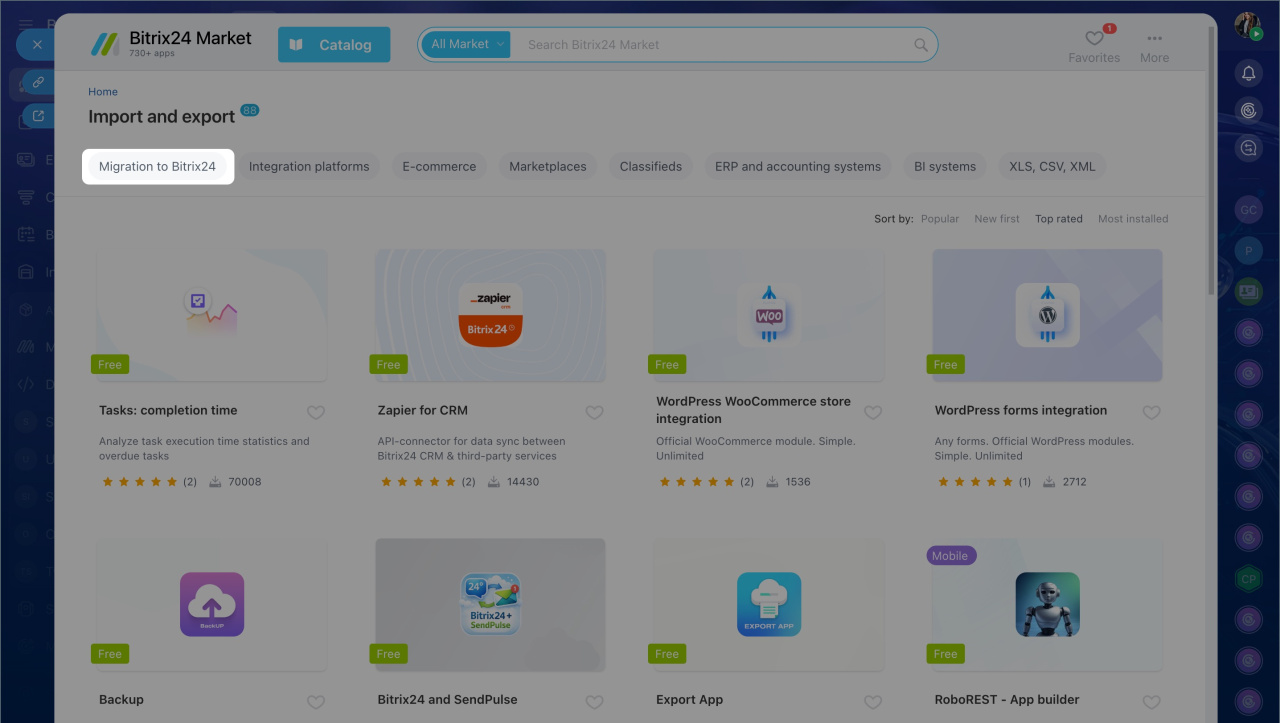Open the WooCommerce integration thumbnail

pyautogui.click(x=769, y=315)
